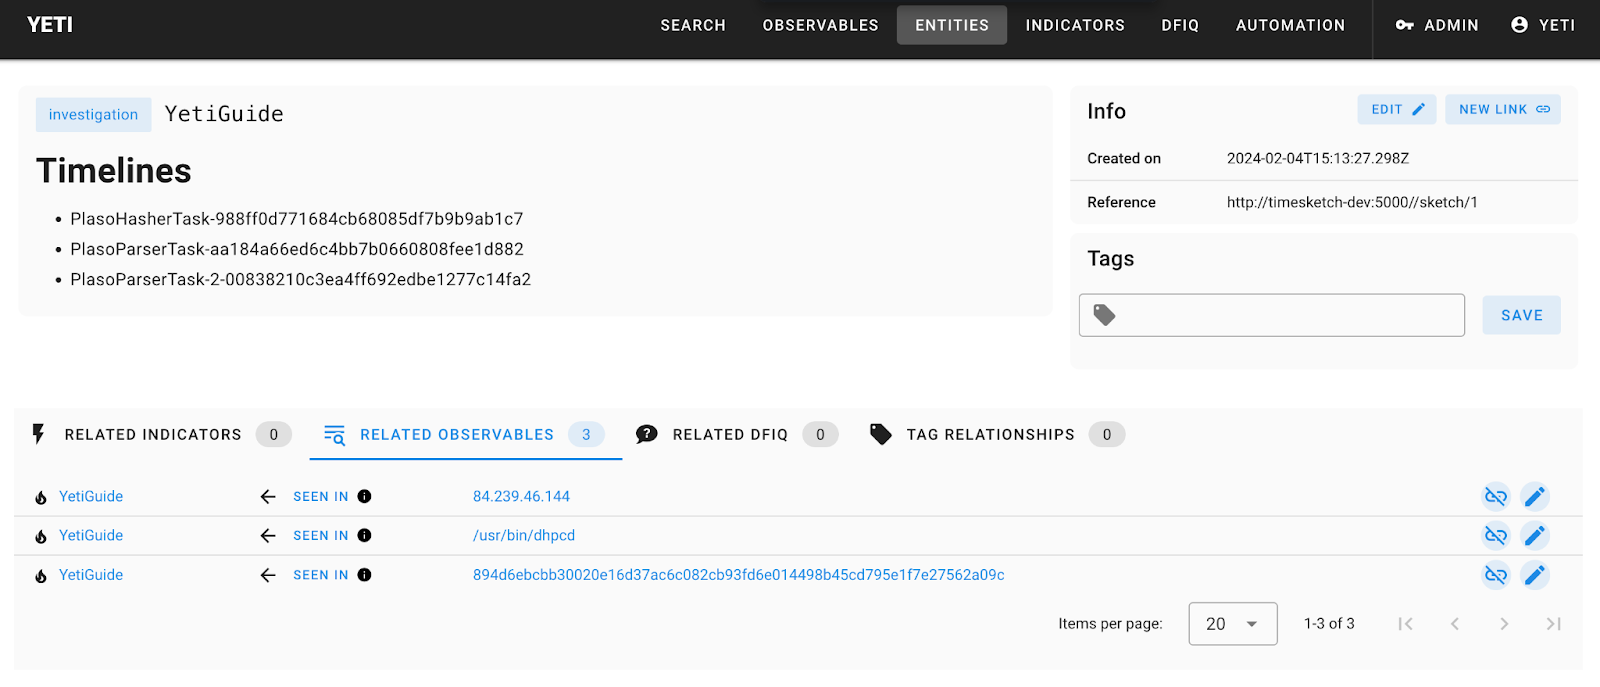Image resolution: width=1600 pixels, height=687 pixels.
Task: Click the Created on date 2024-02-04T15:13:27.298Z
Action: [x=1318, y=158]
